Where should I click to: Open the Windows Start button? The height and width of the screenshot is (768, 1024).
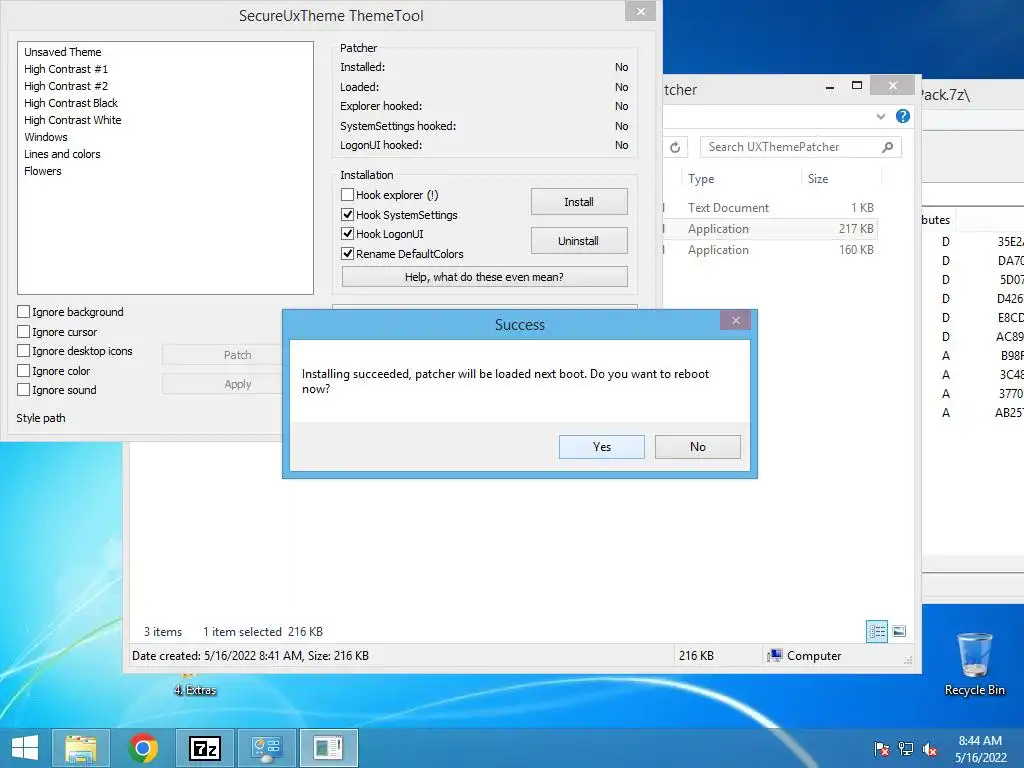[25, 748]
